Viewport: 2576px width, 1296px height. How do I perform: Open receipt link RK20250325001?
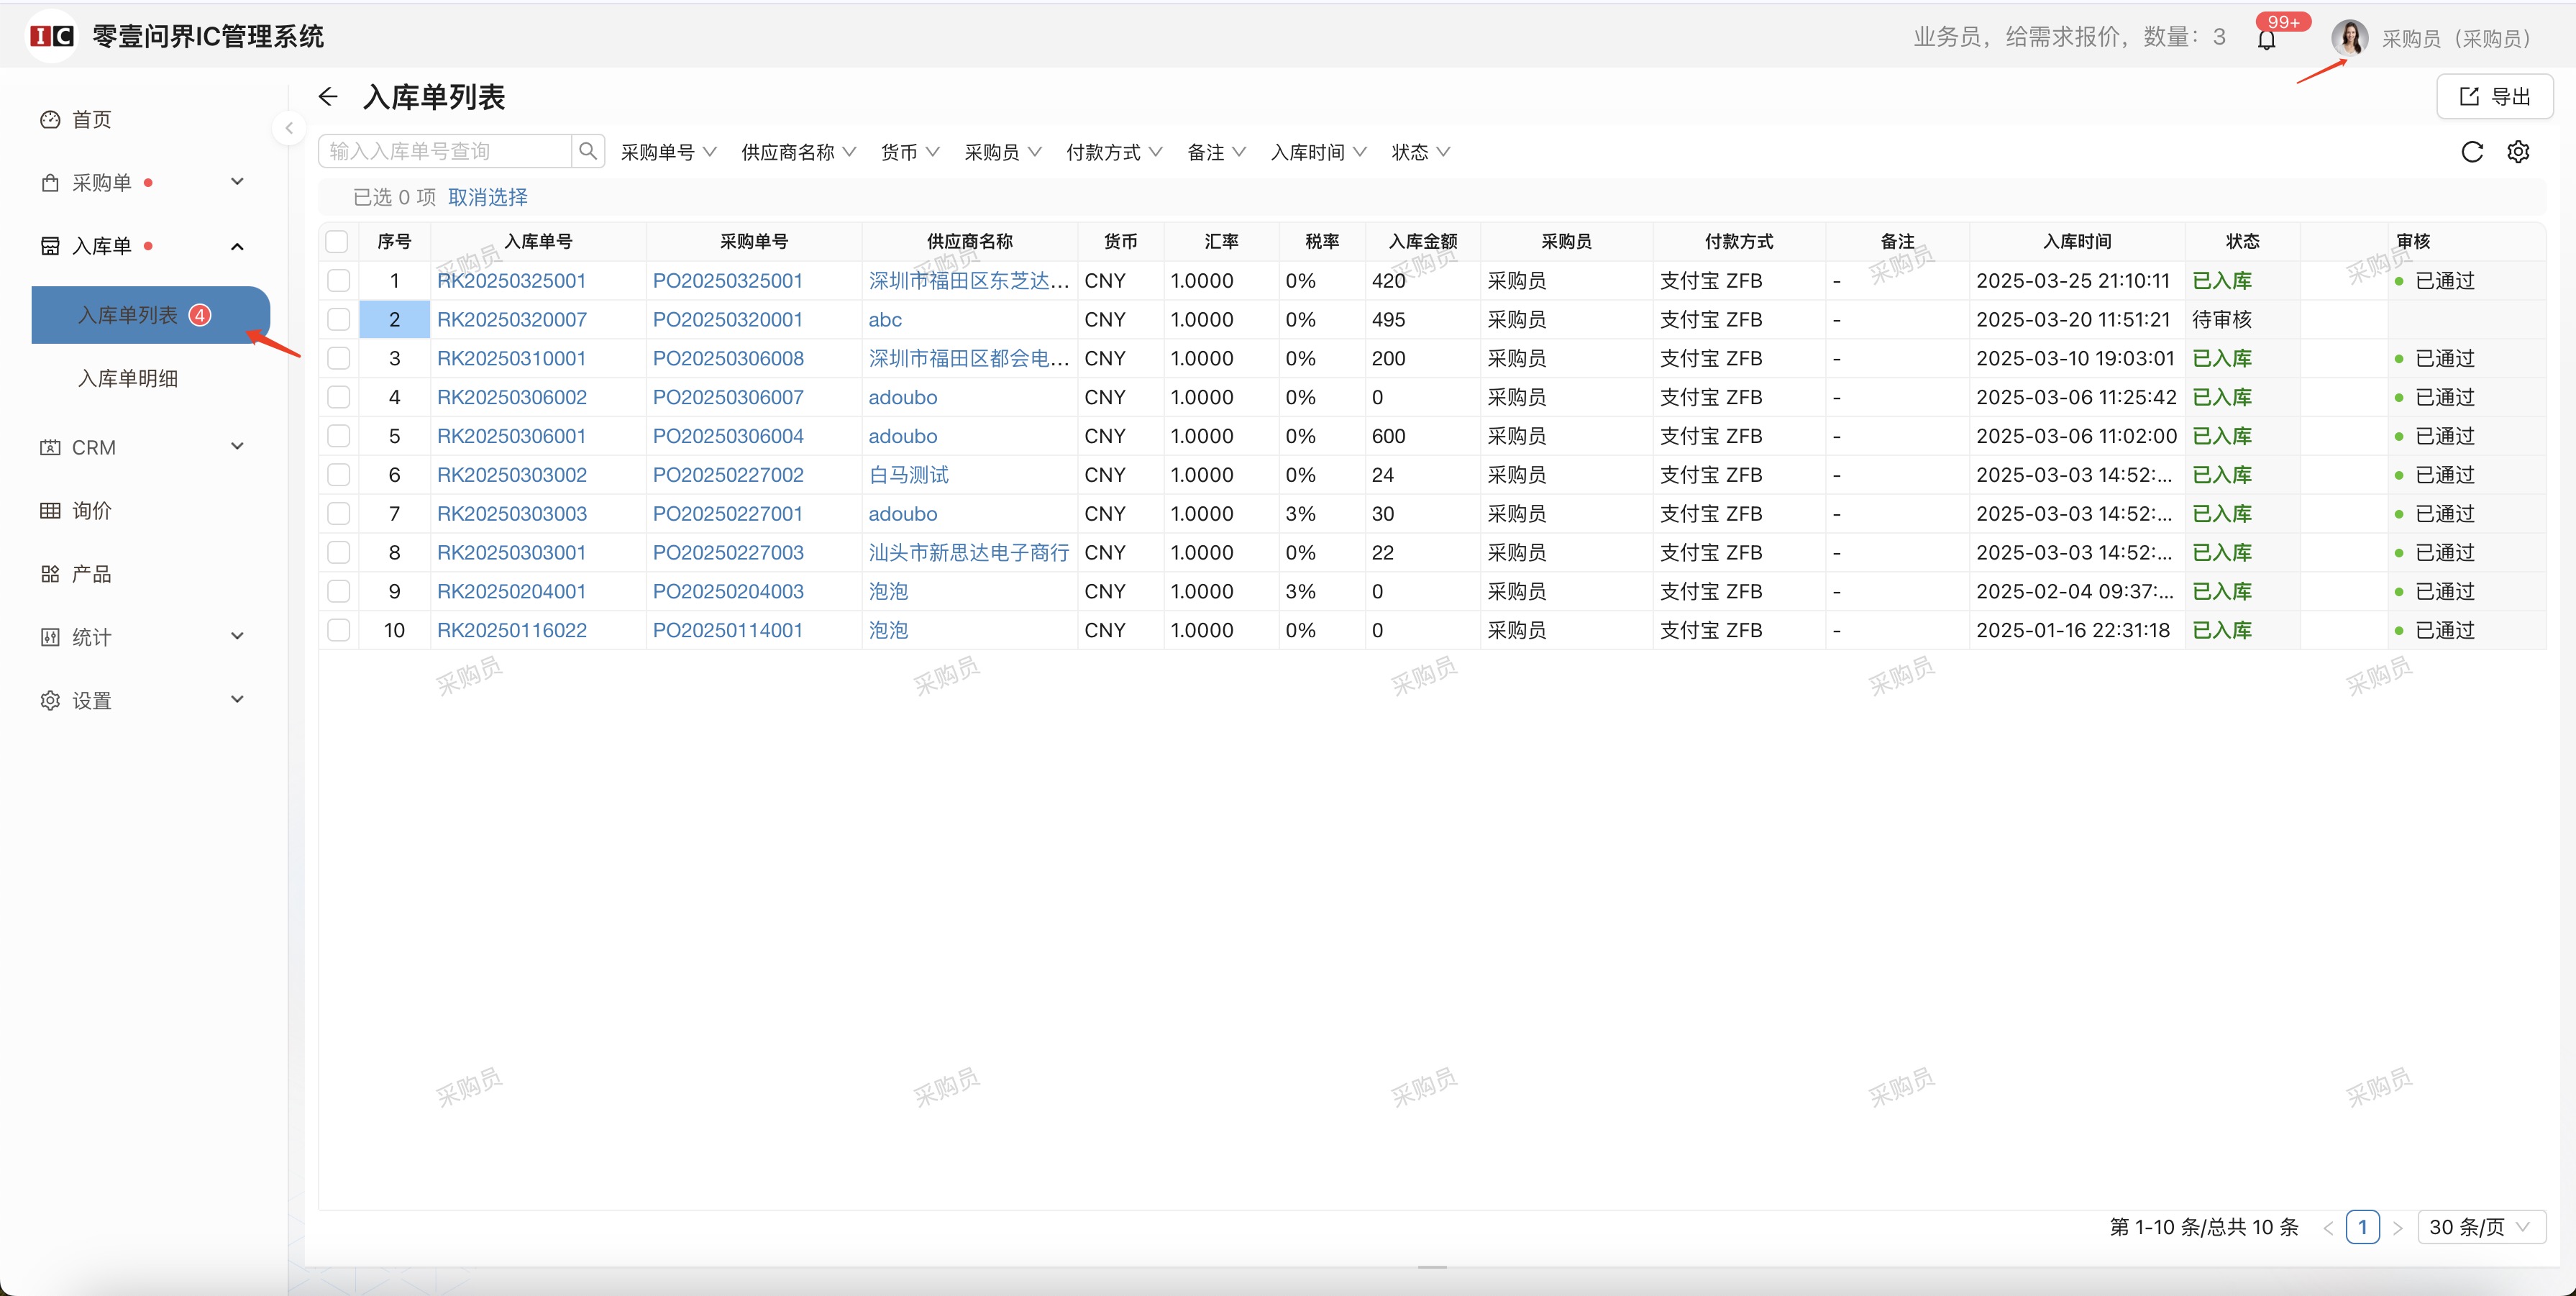[511, 281]
